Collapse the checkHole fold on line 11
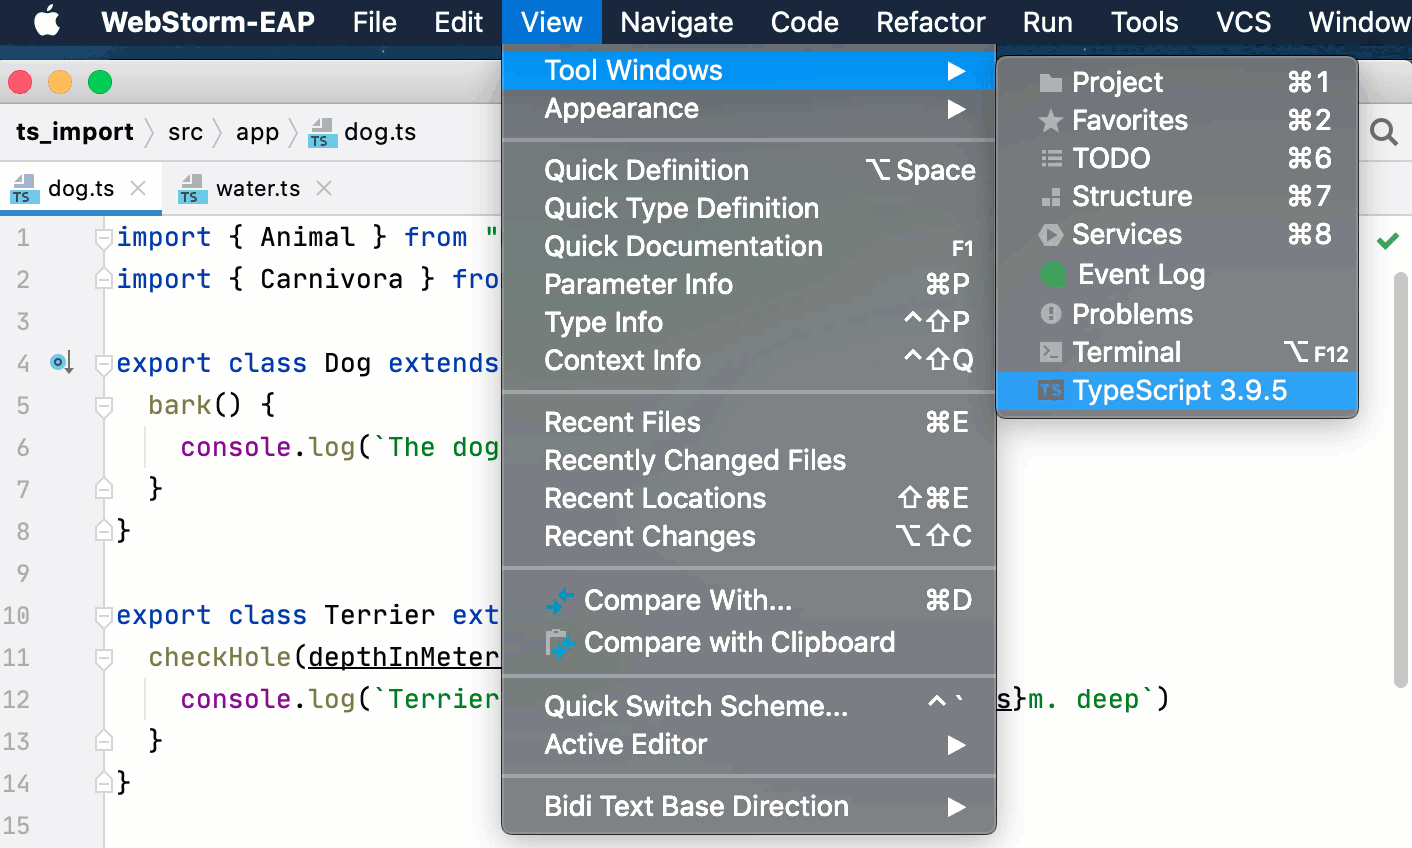Screen dimensions: 1412x848 [x=103, y=658]
